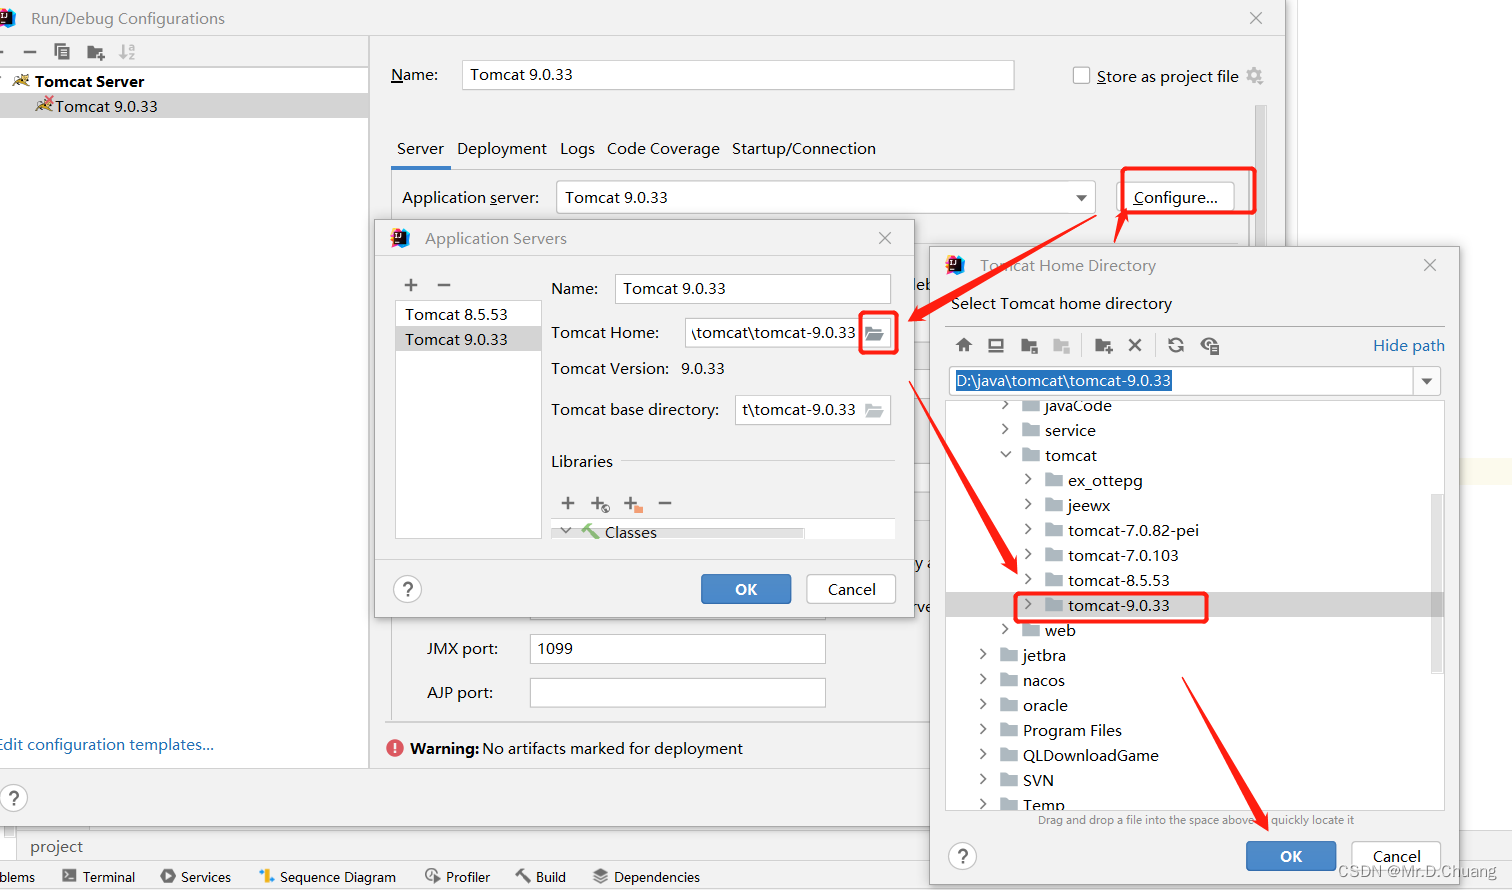Focus the AJP port field
This screenshot has height=890, width=1512.
(677, 693)
